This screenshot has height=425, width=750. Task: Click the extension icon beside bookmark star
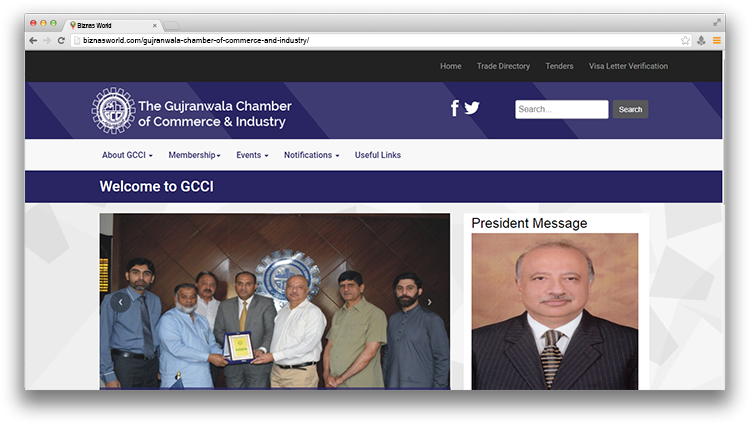tap(701, 40)
